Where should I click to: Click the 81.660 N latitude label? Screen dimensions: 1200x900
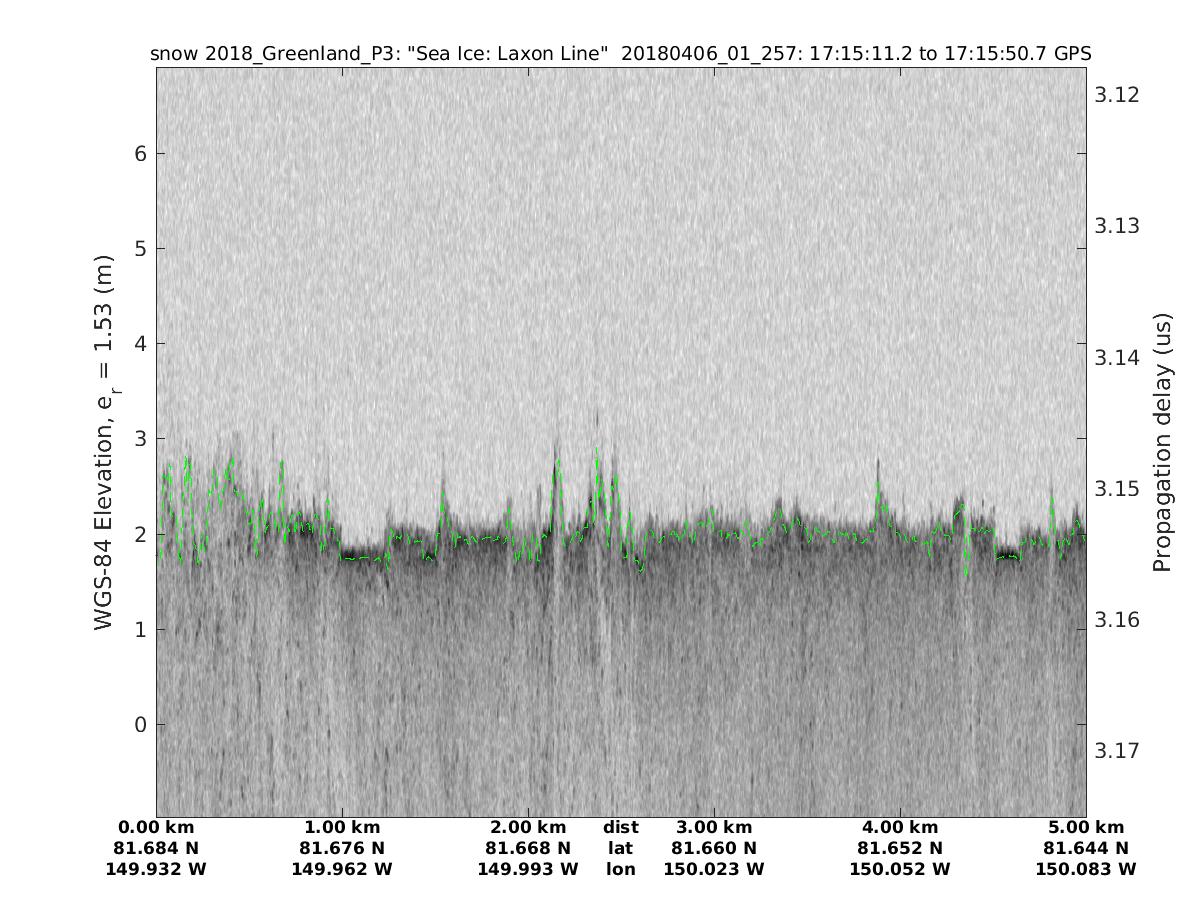pyautogui.click(x=714, y=849)
